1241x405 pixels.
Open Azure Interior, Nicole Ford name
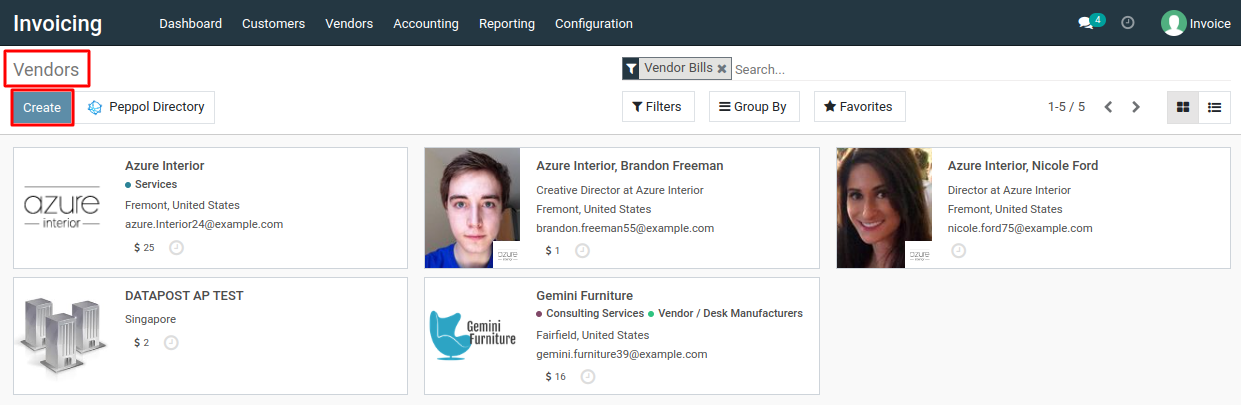[x=1023, y=166]
